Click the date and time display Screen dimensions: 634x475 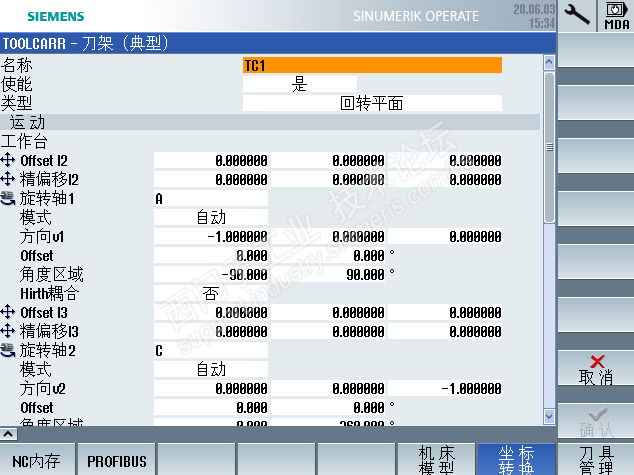tap(535, 16)
